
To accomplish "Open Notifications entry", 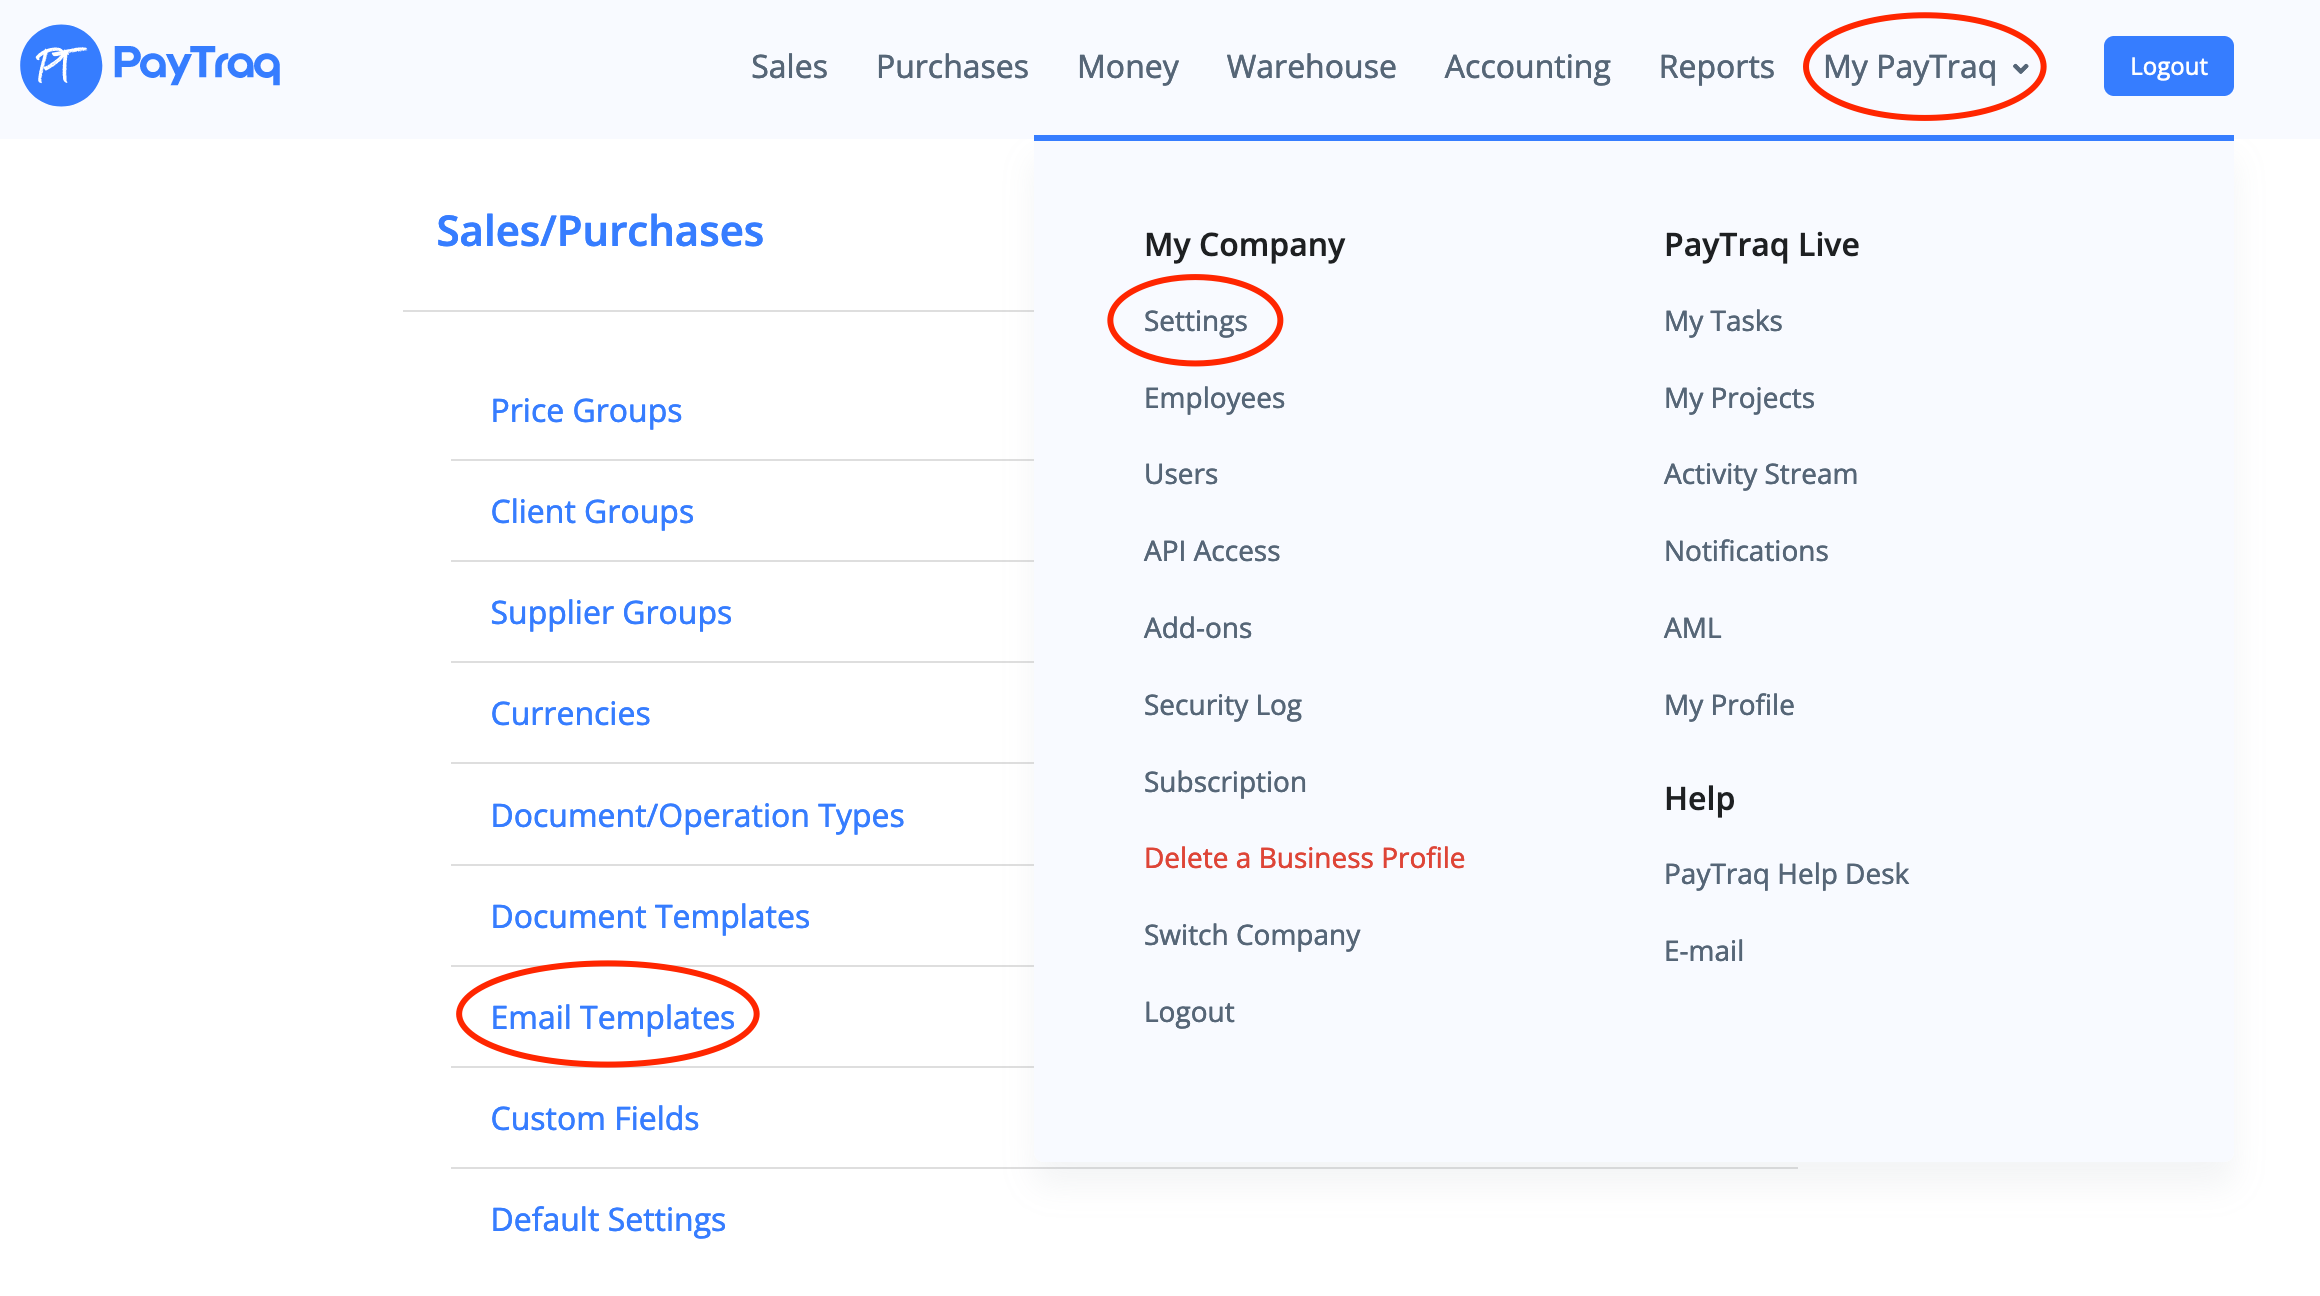I will tap(1746, 551).
